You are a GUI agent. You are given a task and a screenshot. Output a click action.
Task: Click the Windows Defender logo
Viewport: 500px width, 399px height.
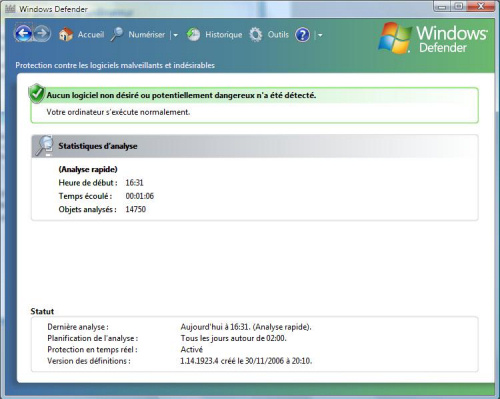coord(433,38)
